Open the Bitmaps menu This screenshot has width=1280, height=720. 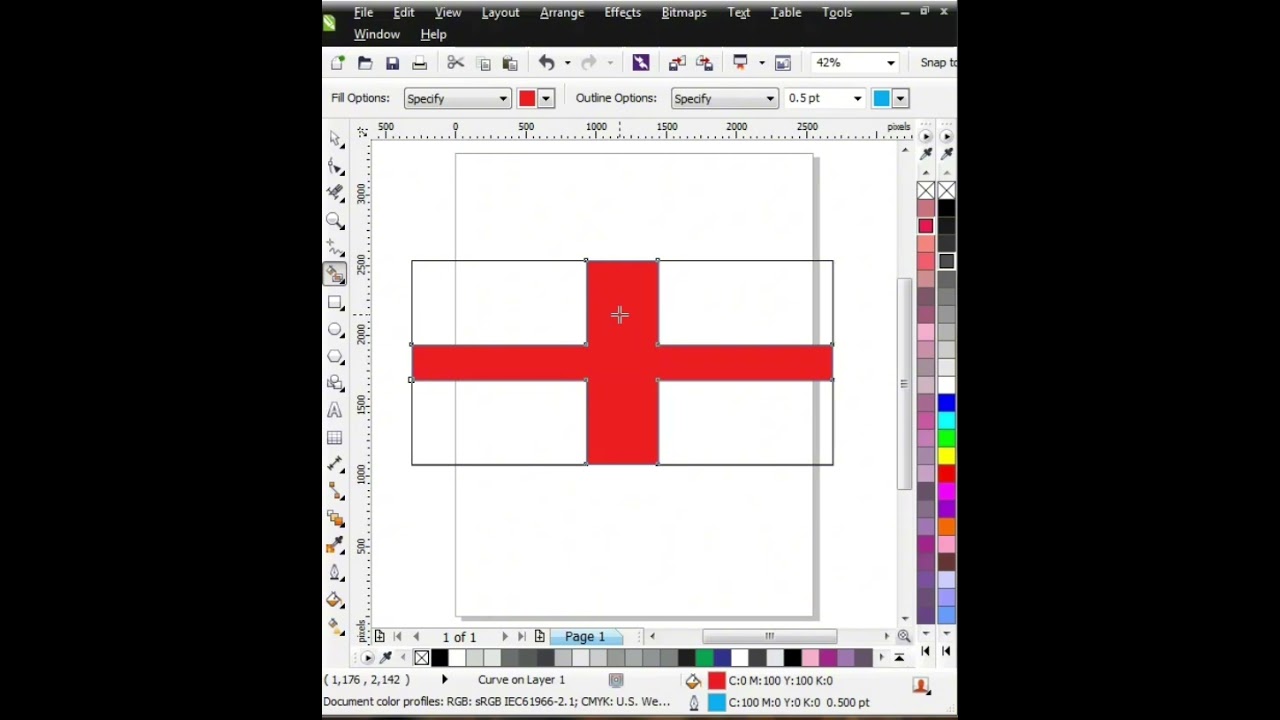click(x=684, y=12)
